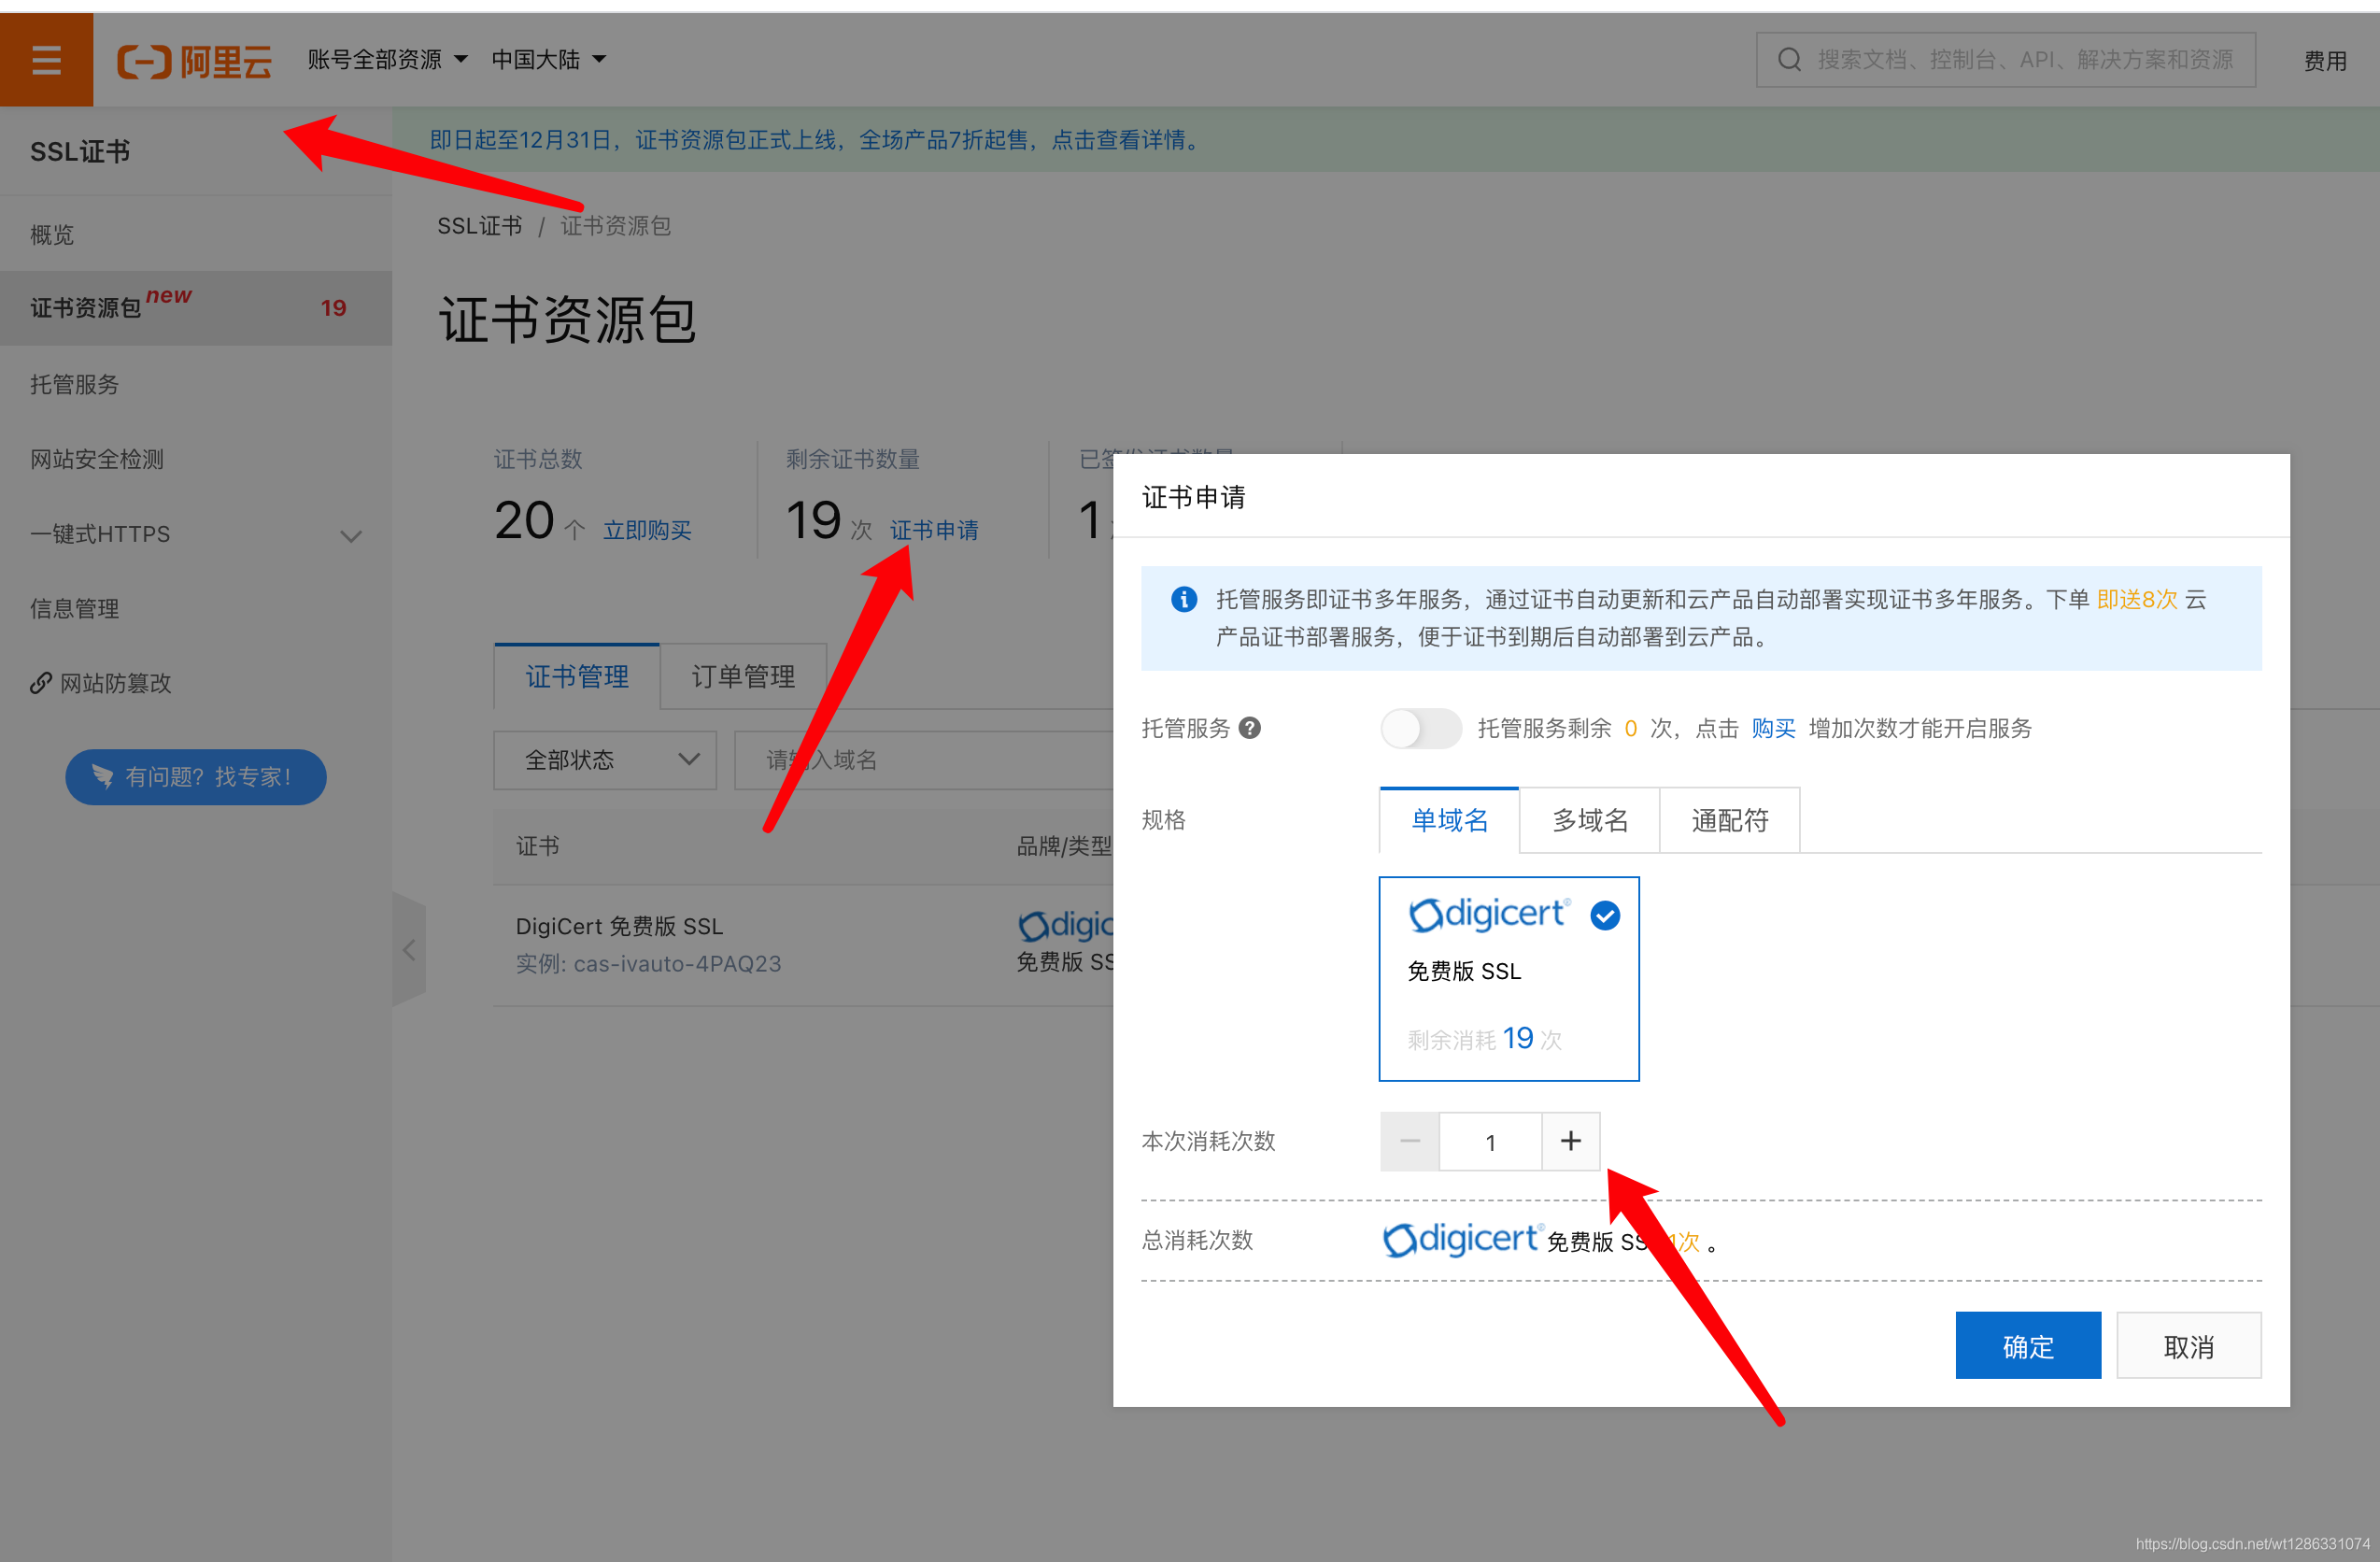Click the search magnifier icon
The image size is (2380, 1562).
coord(1789,60)
